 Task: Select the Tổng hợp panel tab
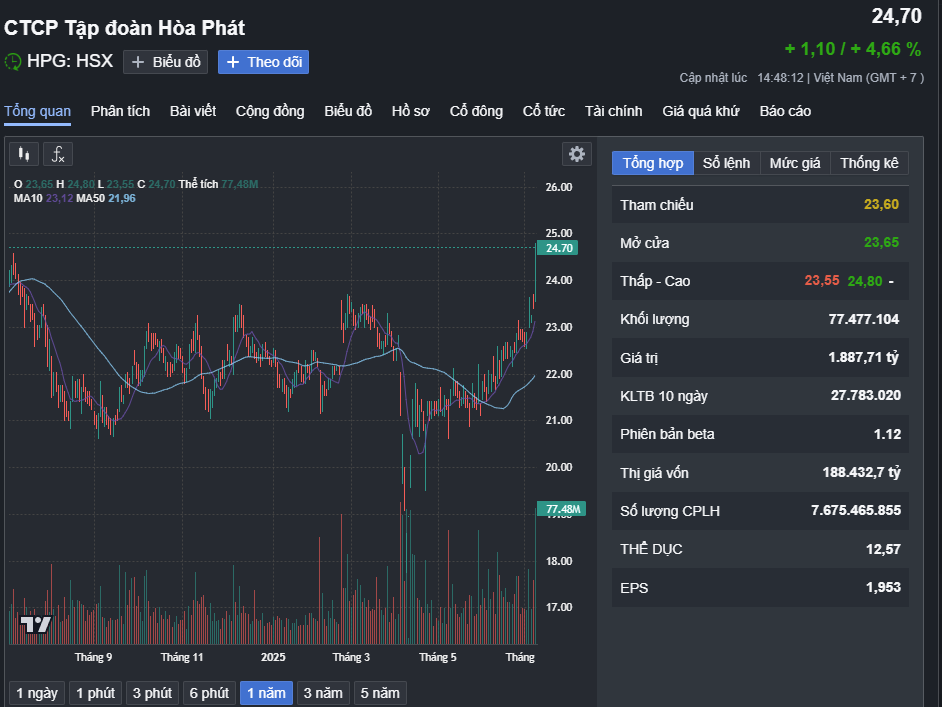click(653, 163)
